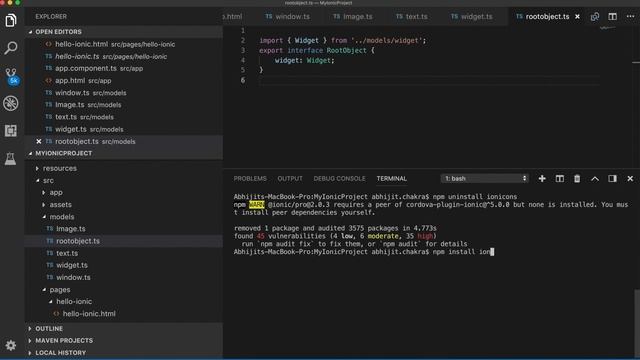The height and width of the screenshot is (360, 640).
Task: Open the Search view icon
Action: (11, 48)
